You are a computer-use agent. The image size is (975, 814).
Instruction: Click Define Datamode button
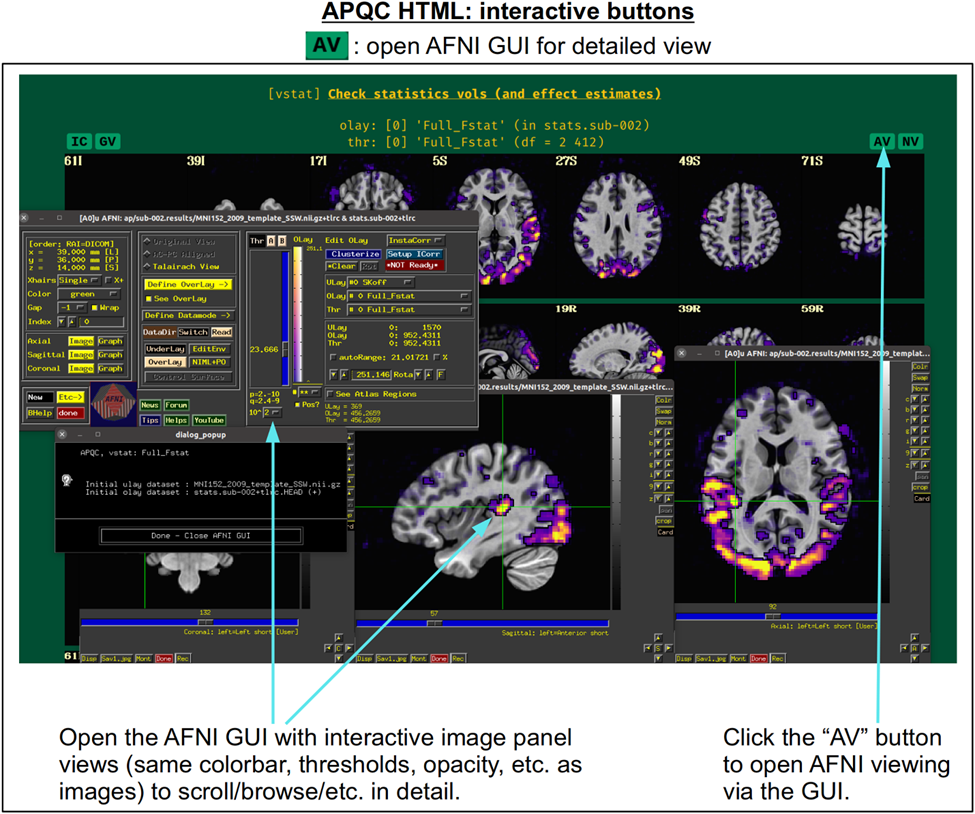[188, 315]
